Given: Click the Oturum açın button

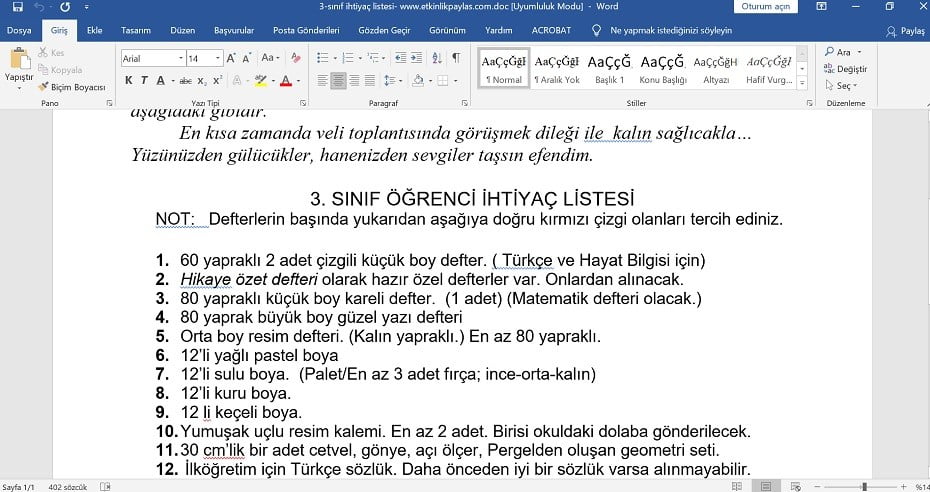Looking at the screenshot, I should [x=766, y=7].
